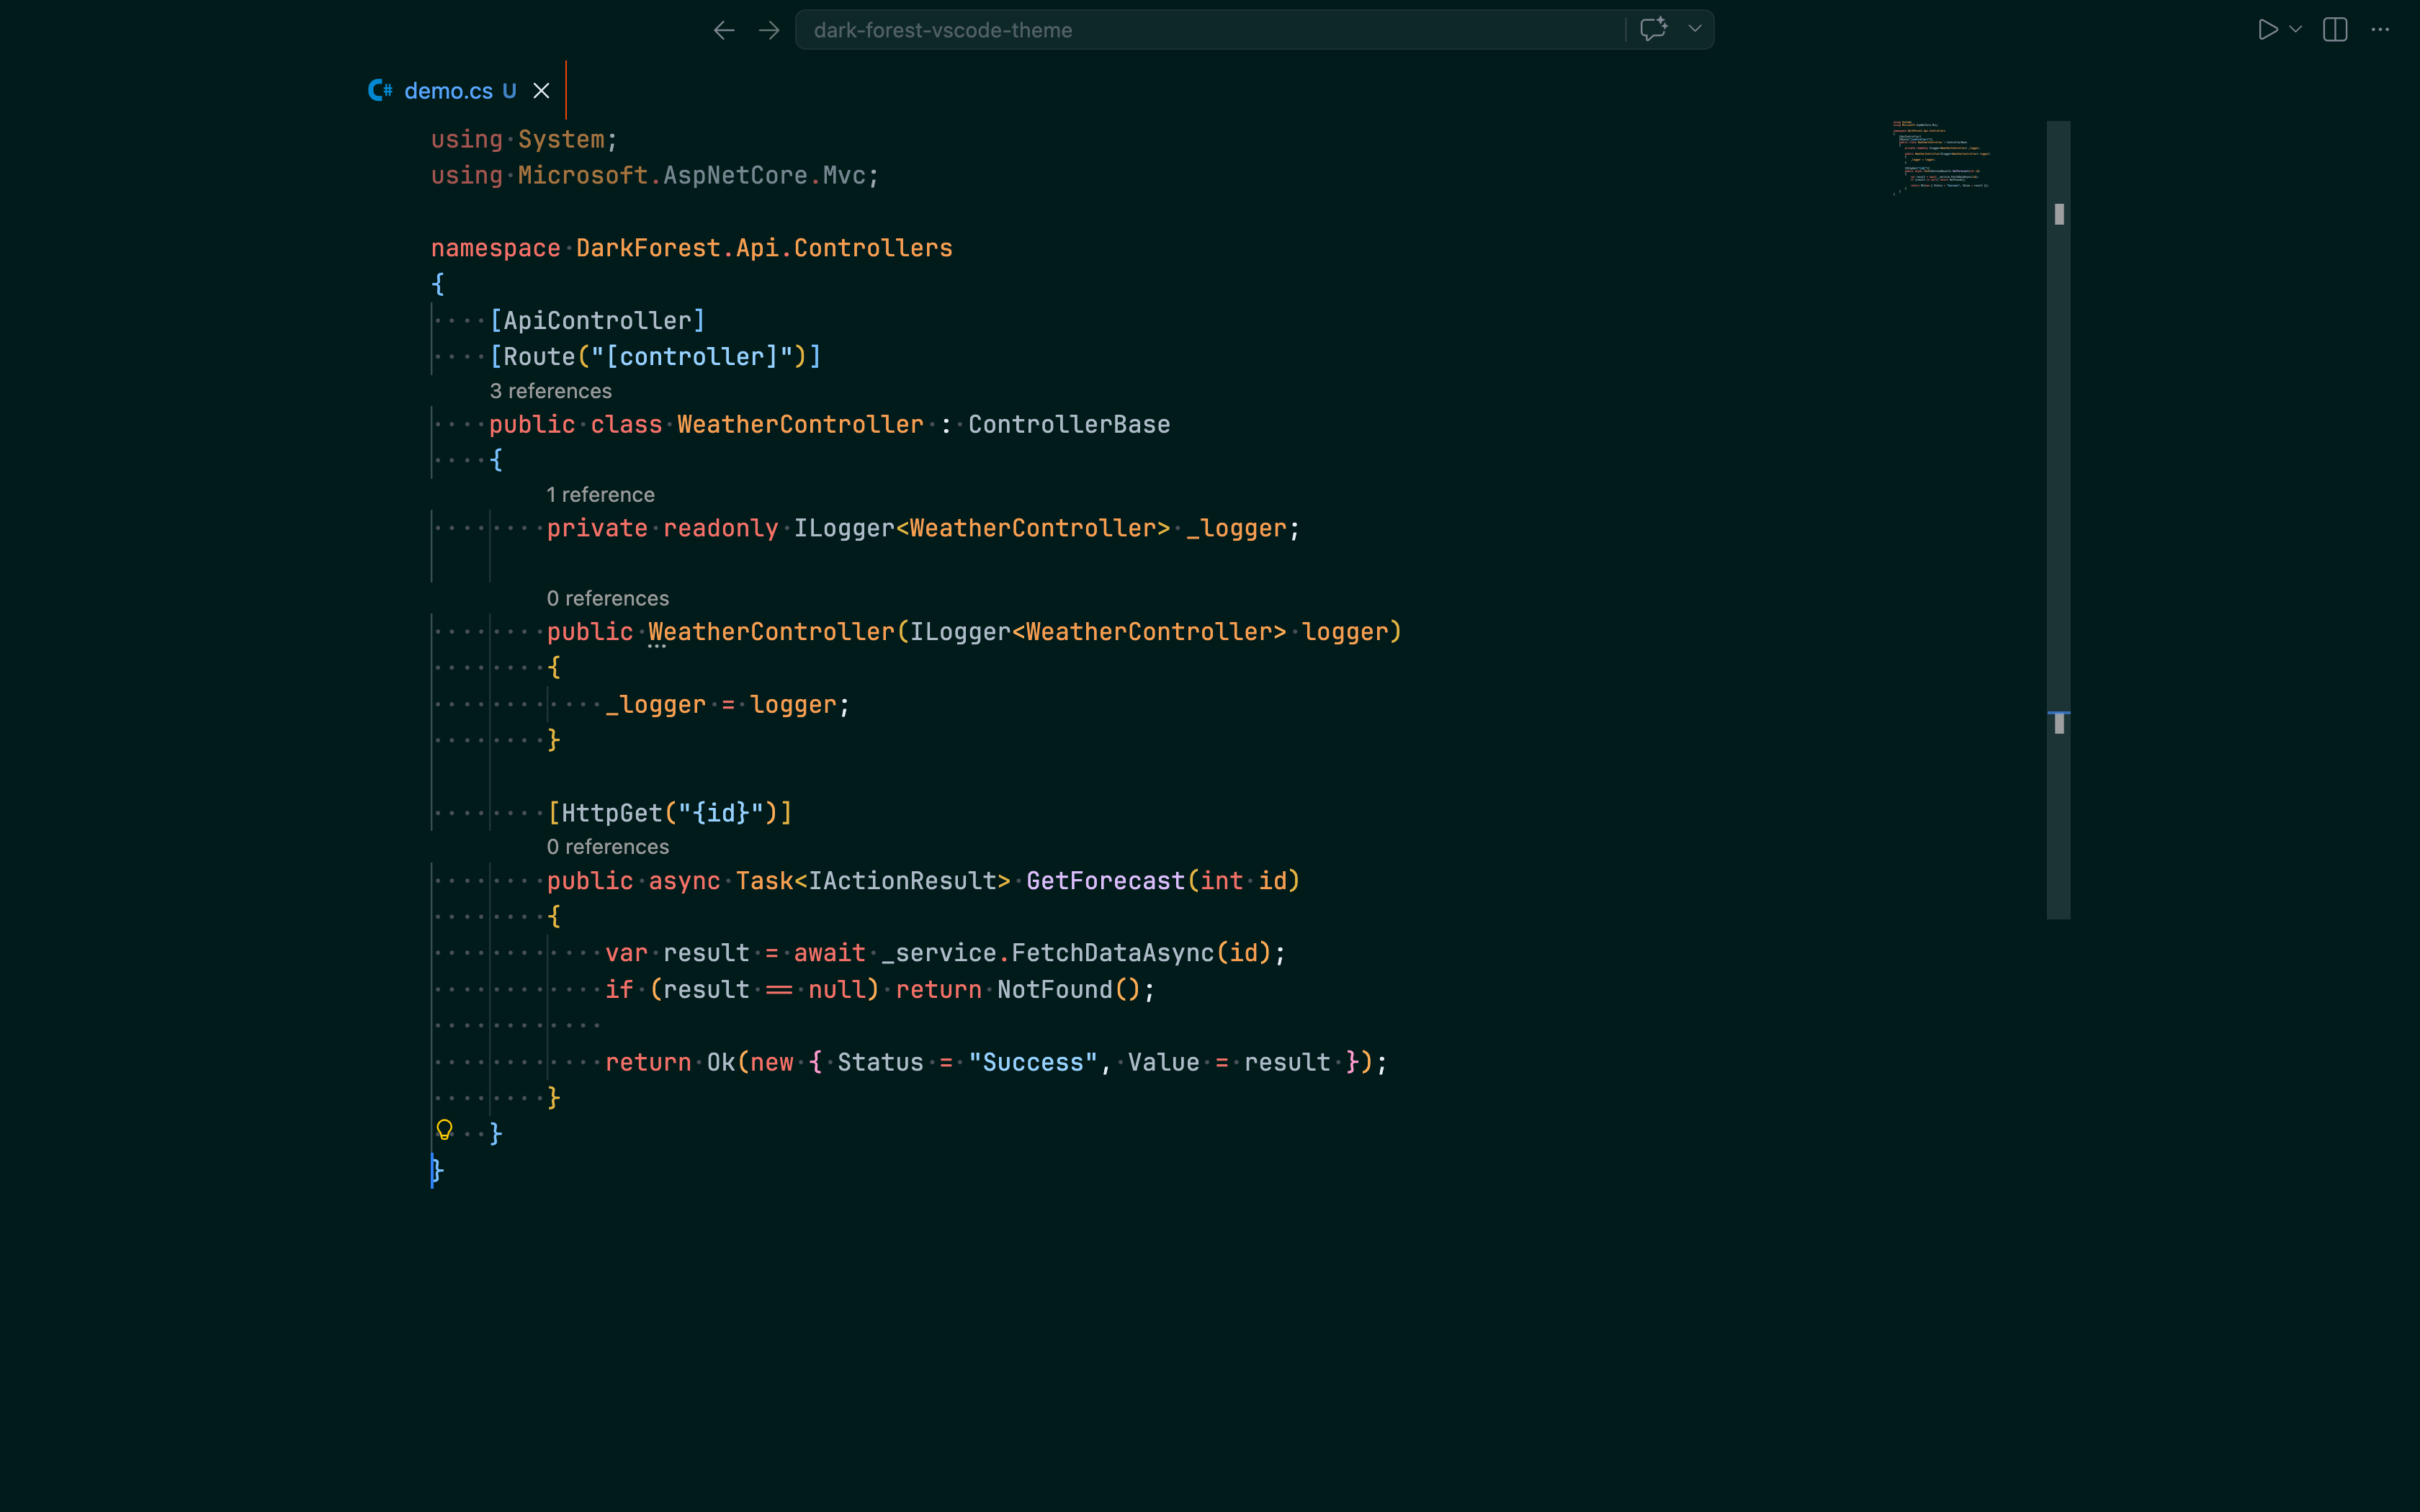Select the demo.cs tab
The height and width of the screenshot is (1512, 2420).
click(460, 91)
